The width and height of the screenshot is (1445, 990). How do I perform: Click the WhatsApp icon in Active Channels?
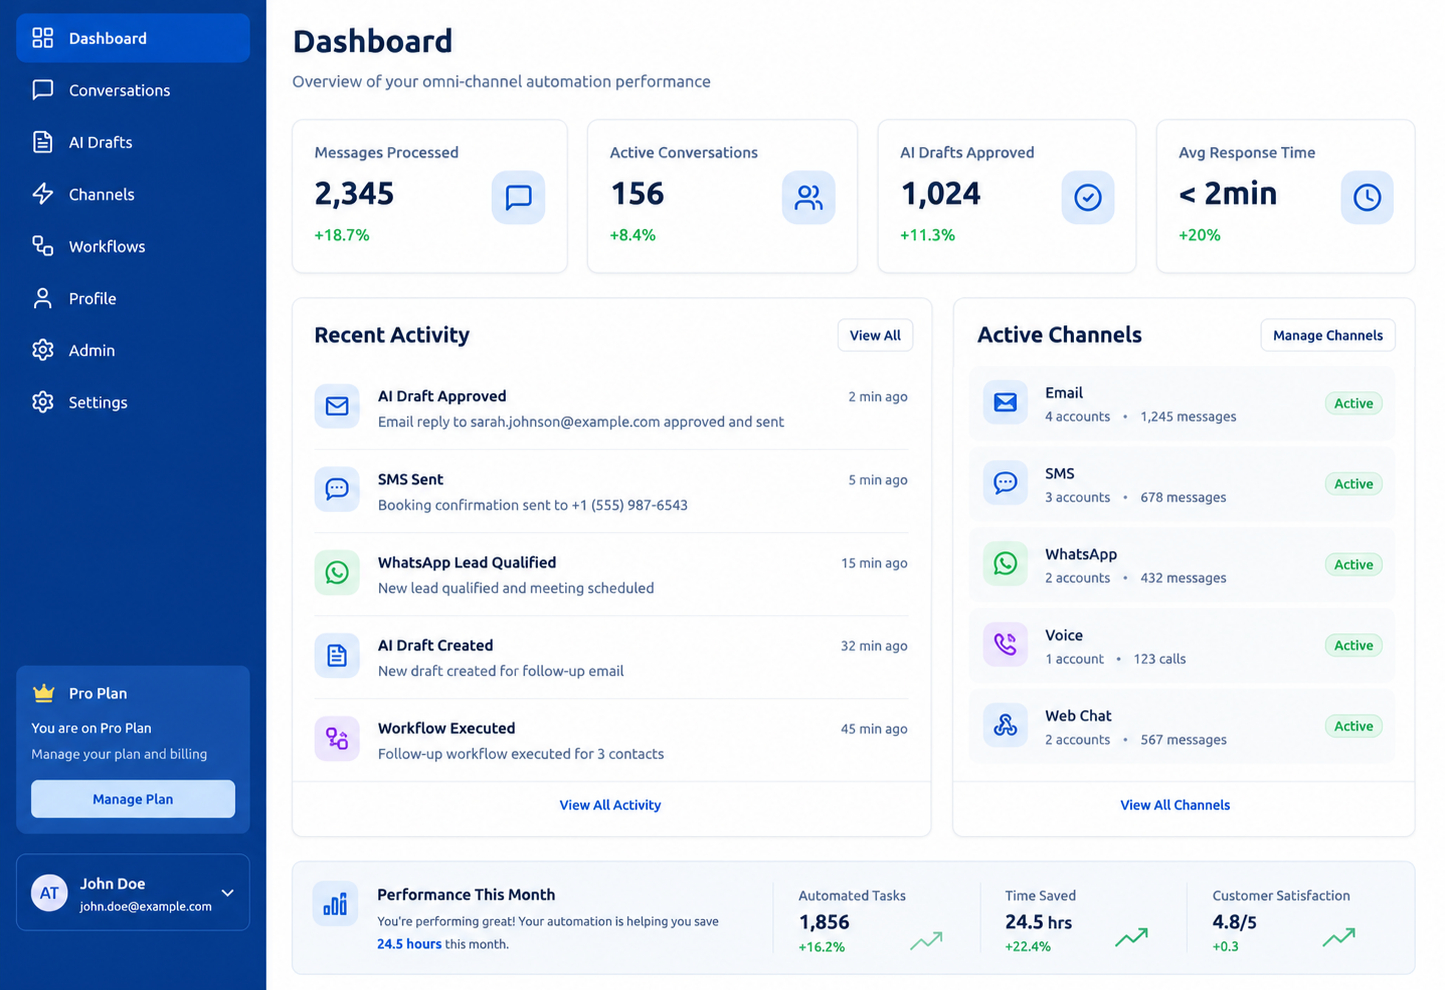(x=1005, y=564)
